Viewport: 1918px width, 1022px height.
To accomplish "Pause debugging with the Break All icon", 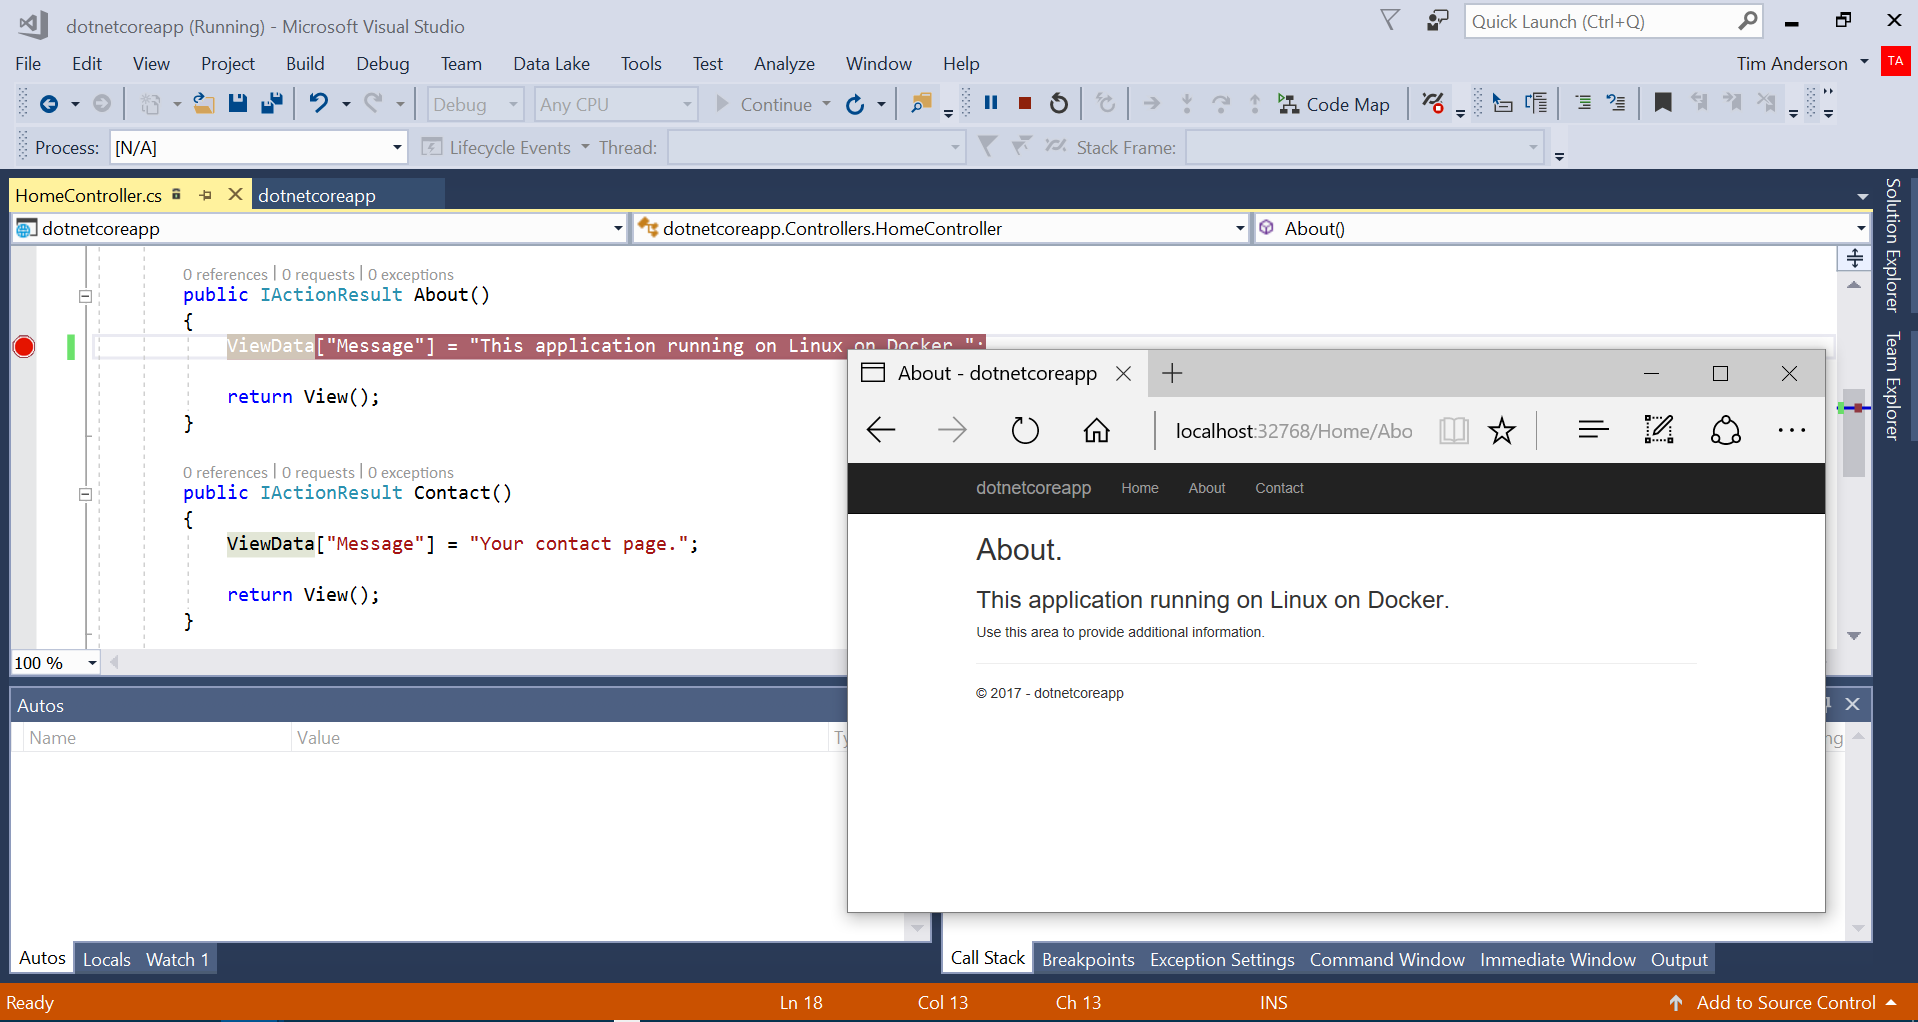I will (991, 103).
